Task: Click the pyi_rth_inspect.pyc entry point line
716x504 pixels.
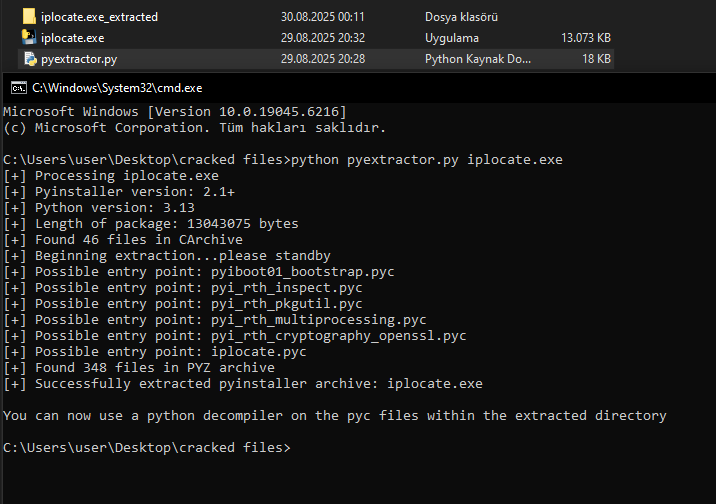Action: click(183, 288)
